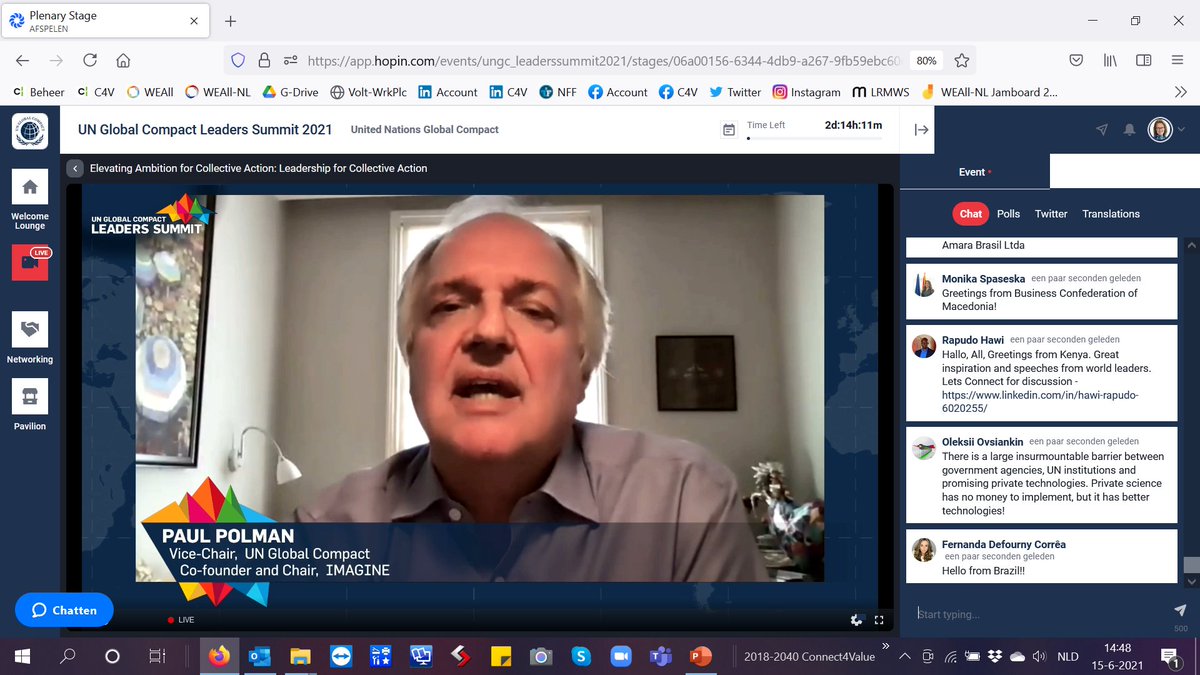Image resolution: width=1200 pixels, height=675 pixels.
Task: Toggle the Firefox sidebar
Action: click(x=1143, y=60)
